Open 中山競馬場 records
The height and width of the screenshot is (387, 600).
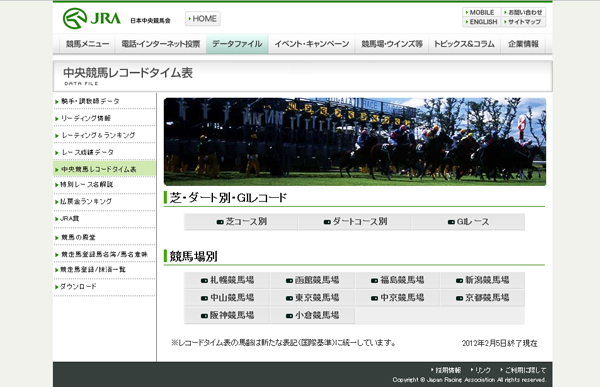click(227, 298)
